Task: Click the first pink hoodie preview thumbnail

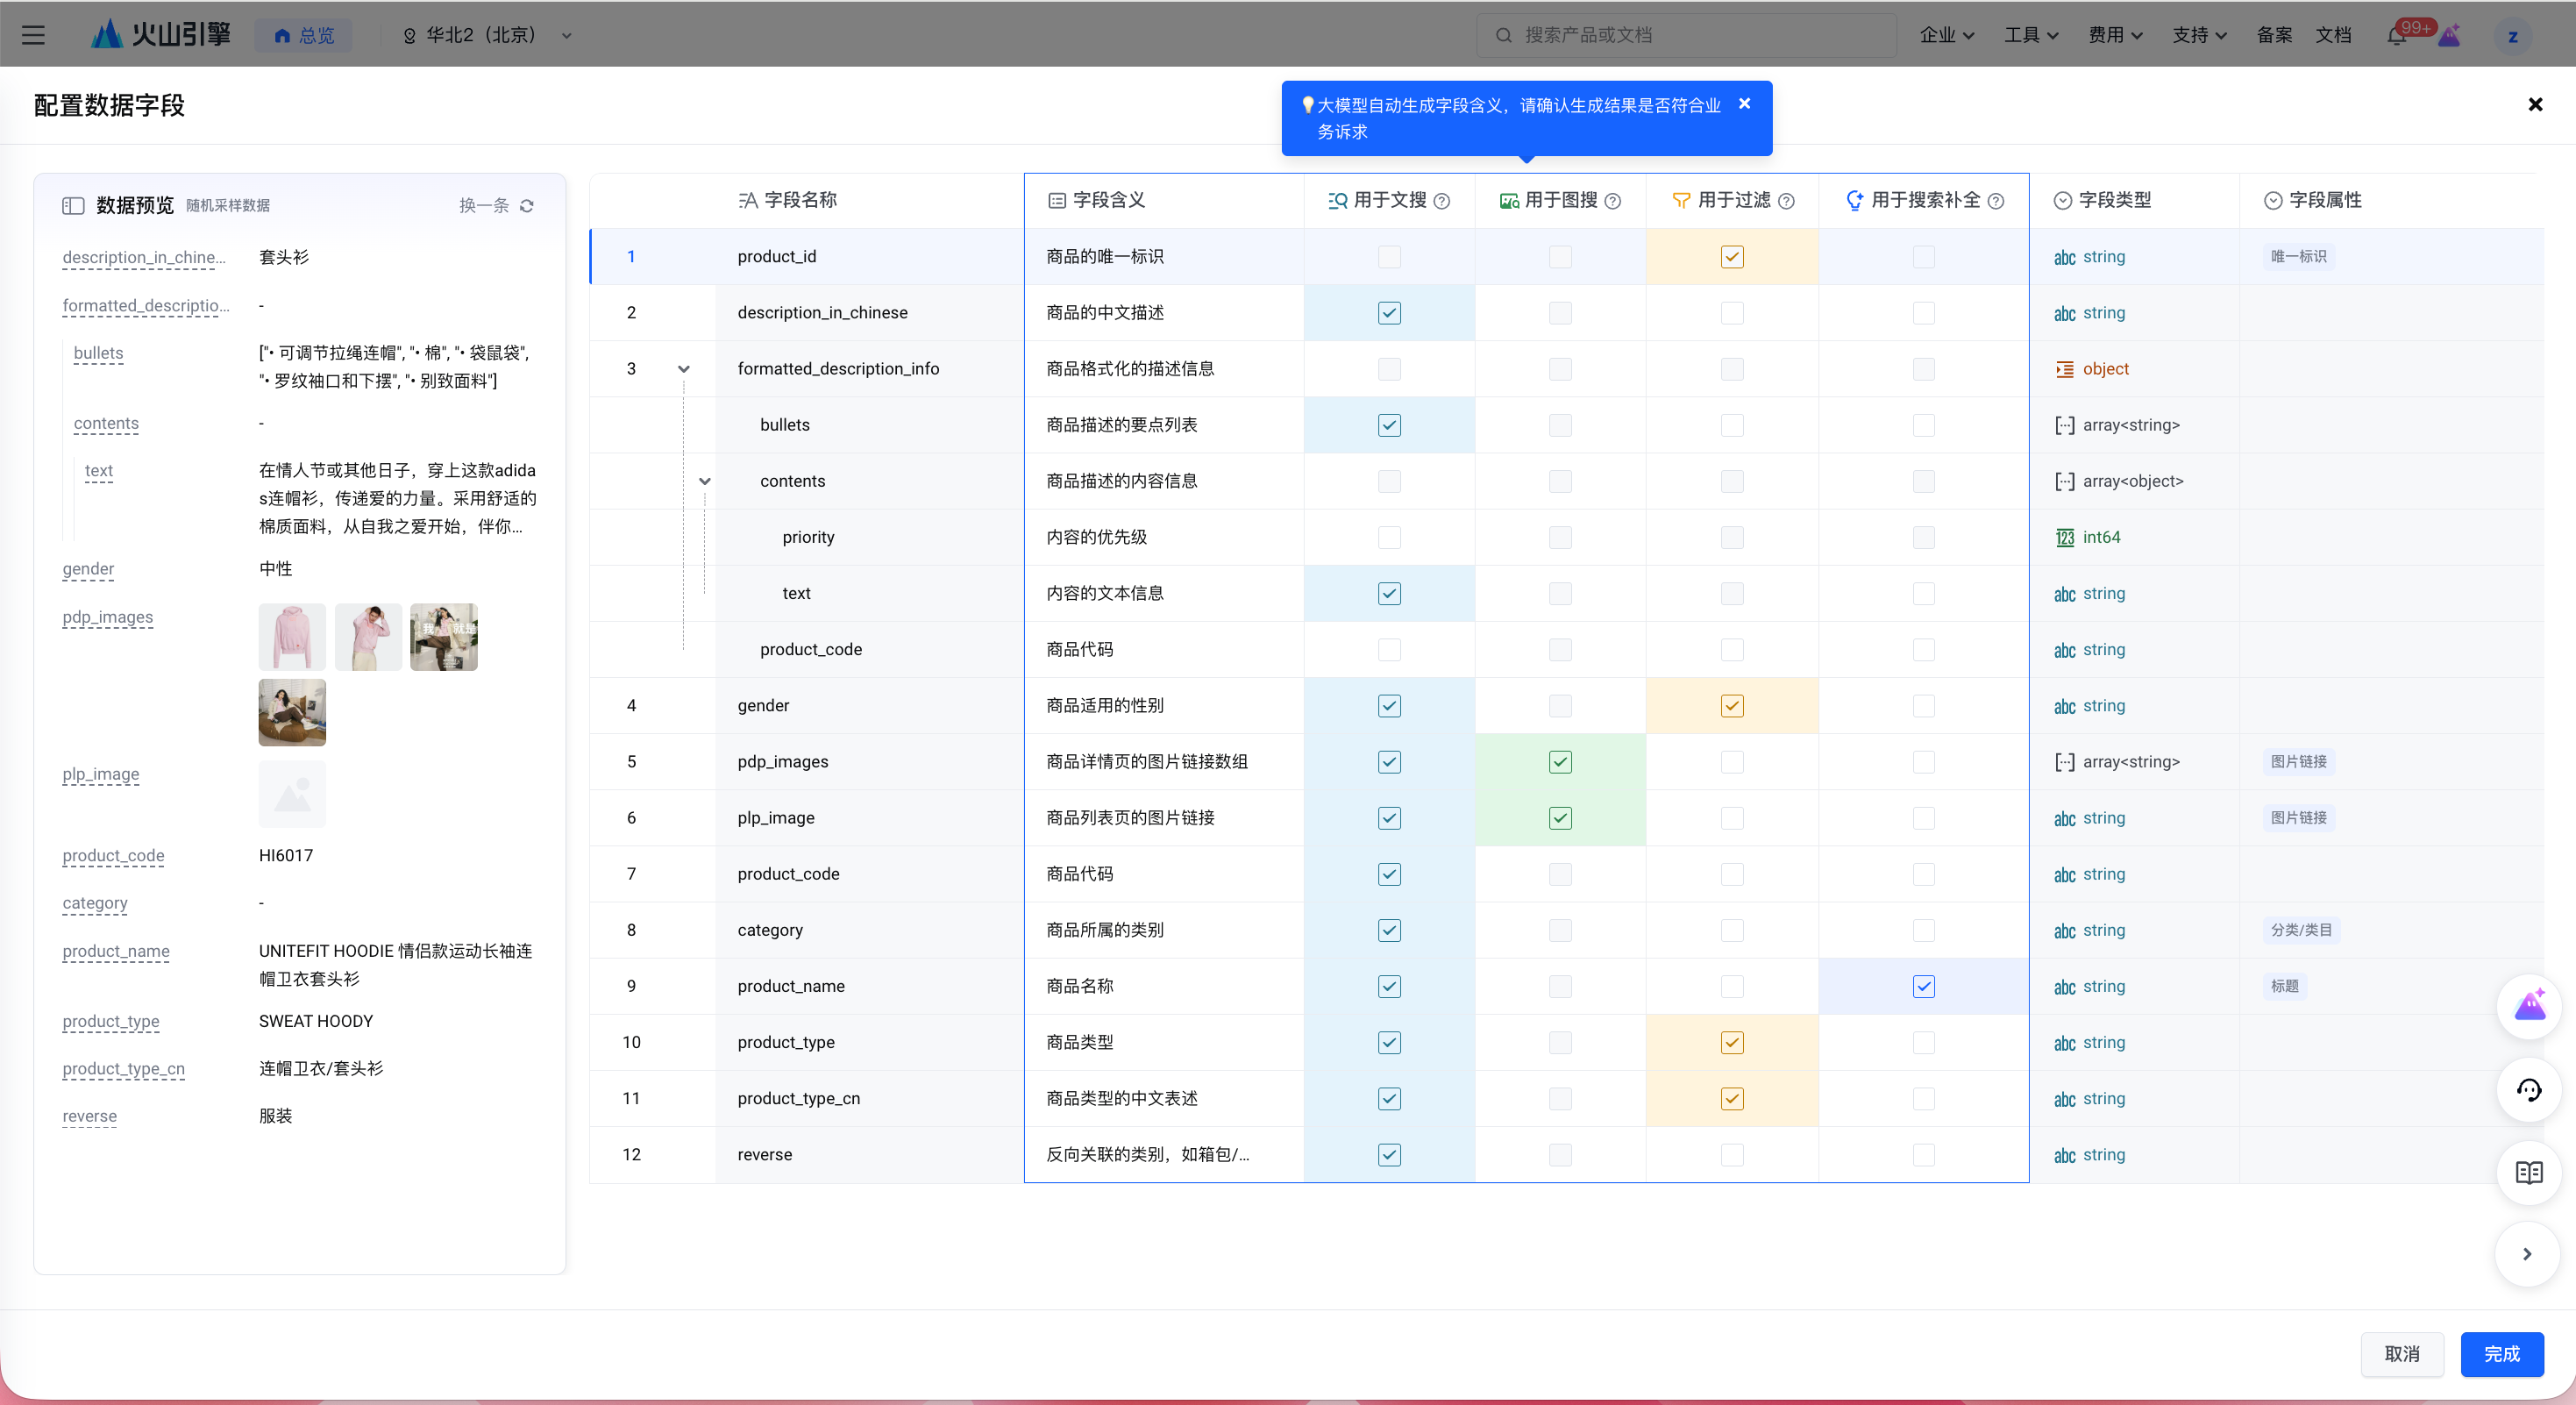Action: pos(292,636)
